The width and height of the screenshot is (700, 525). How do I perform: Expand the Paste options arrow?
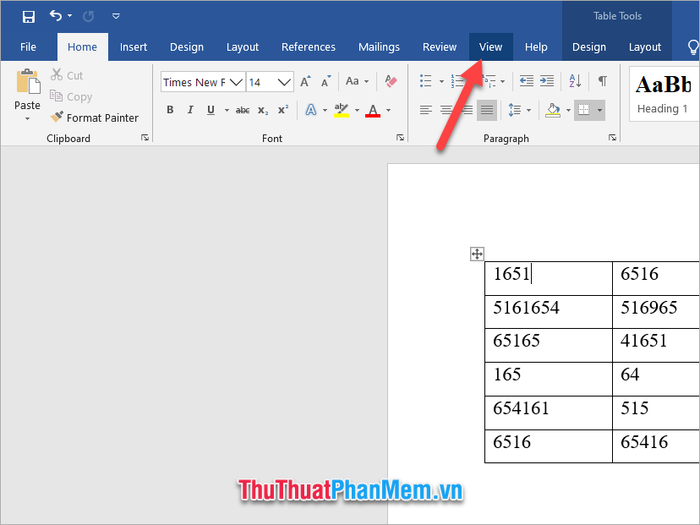[28, 119]
